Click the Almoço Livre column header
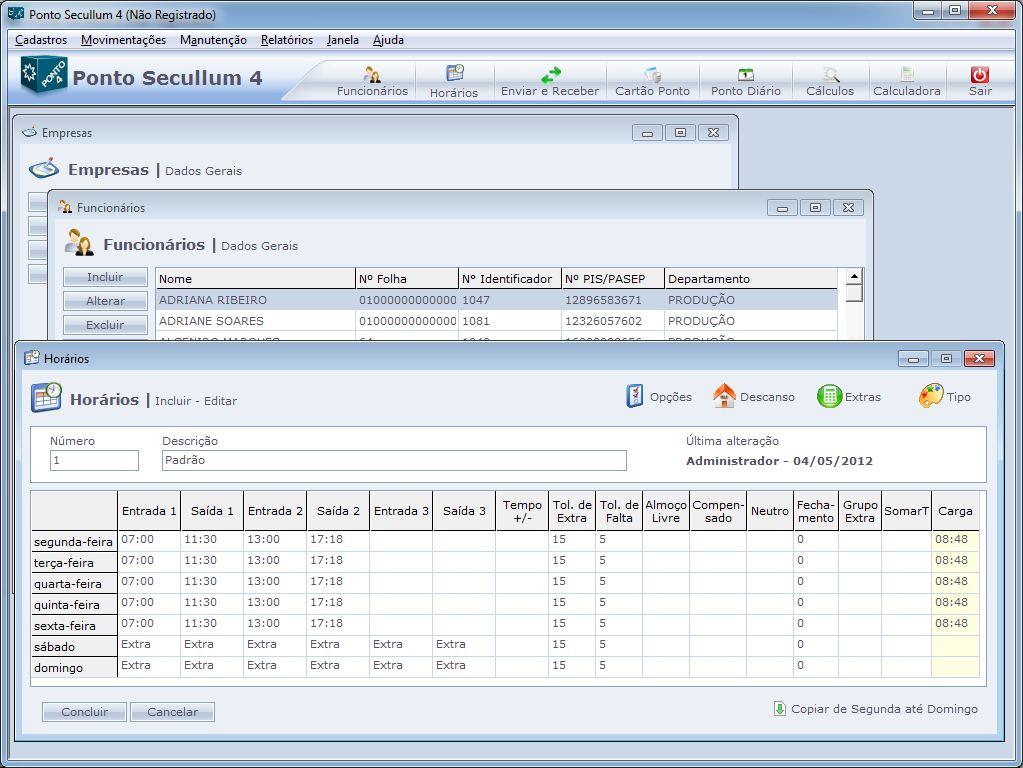 (x=665, y=511)
